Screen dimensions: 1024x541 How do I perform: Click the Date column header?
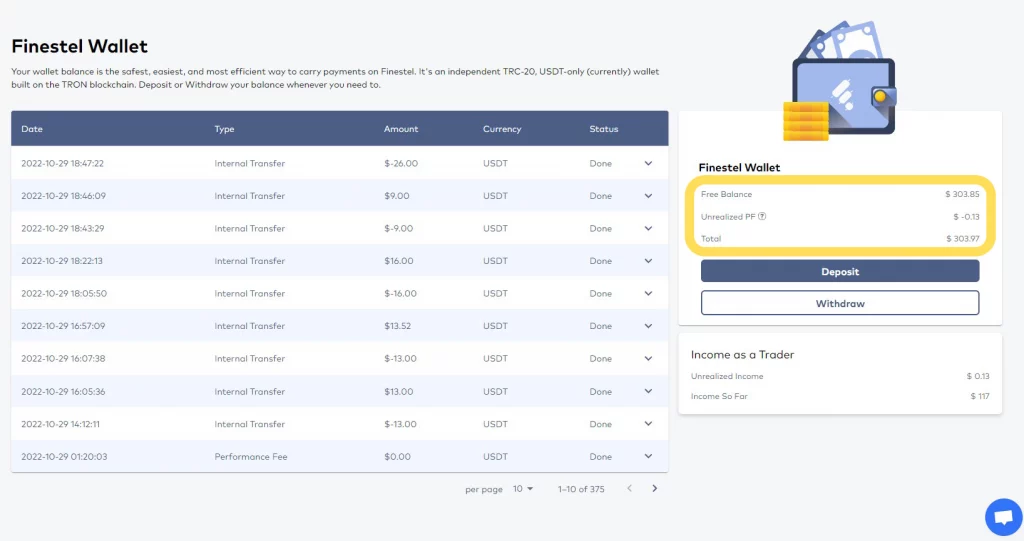coord(32,129)
